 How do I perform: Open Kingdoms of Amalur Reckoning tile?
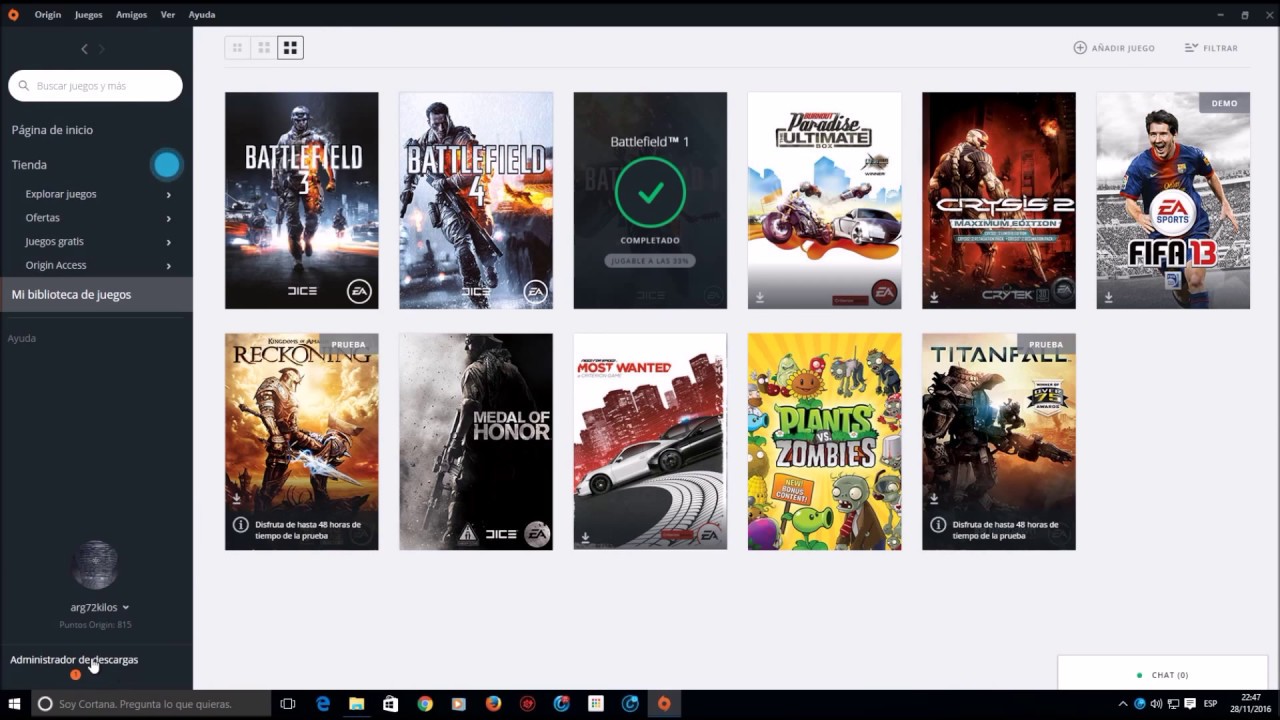302,441
